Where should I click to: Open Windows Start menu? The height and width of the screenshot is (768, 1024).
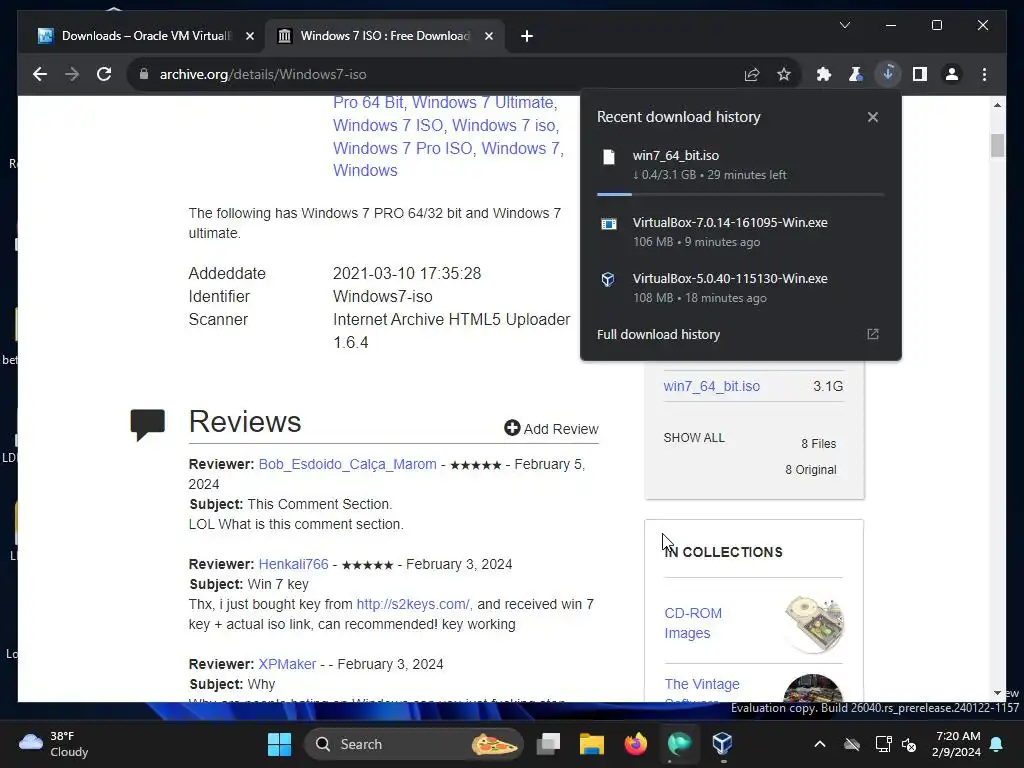coord(280,744)
